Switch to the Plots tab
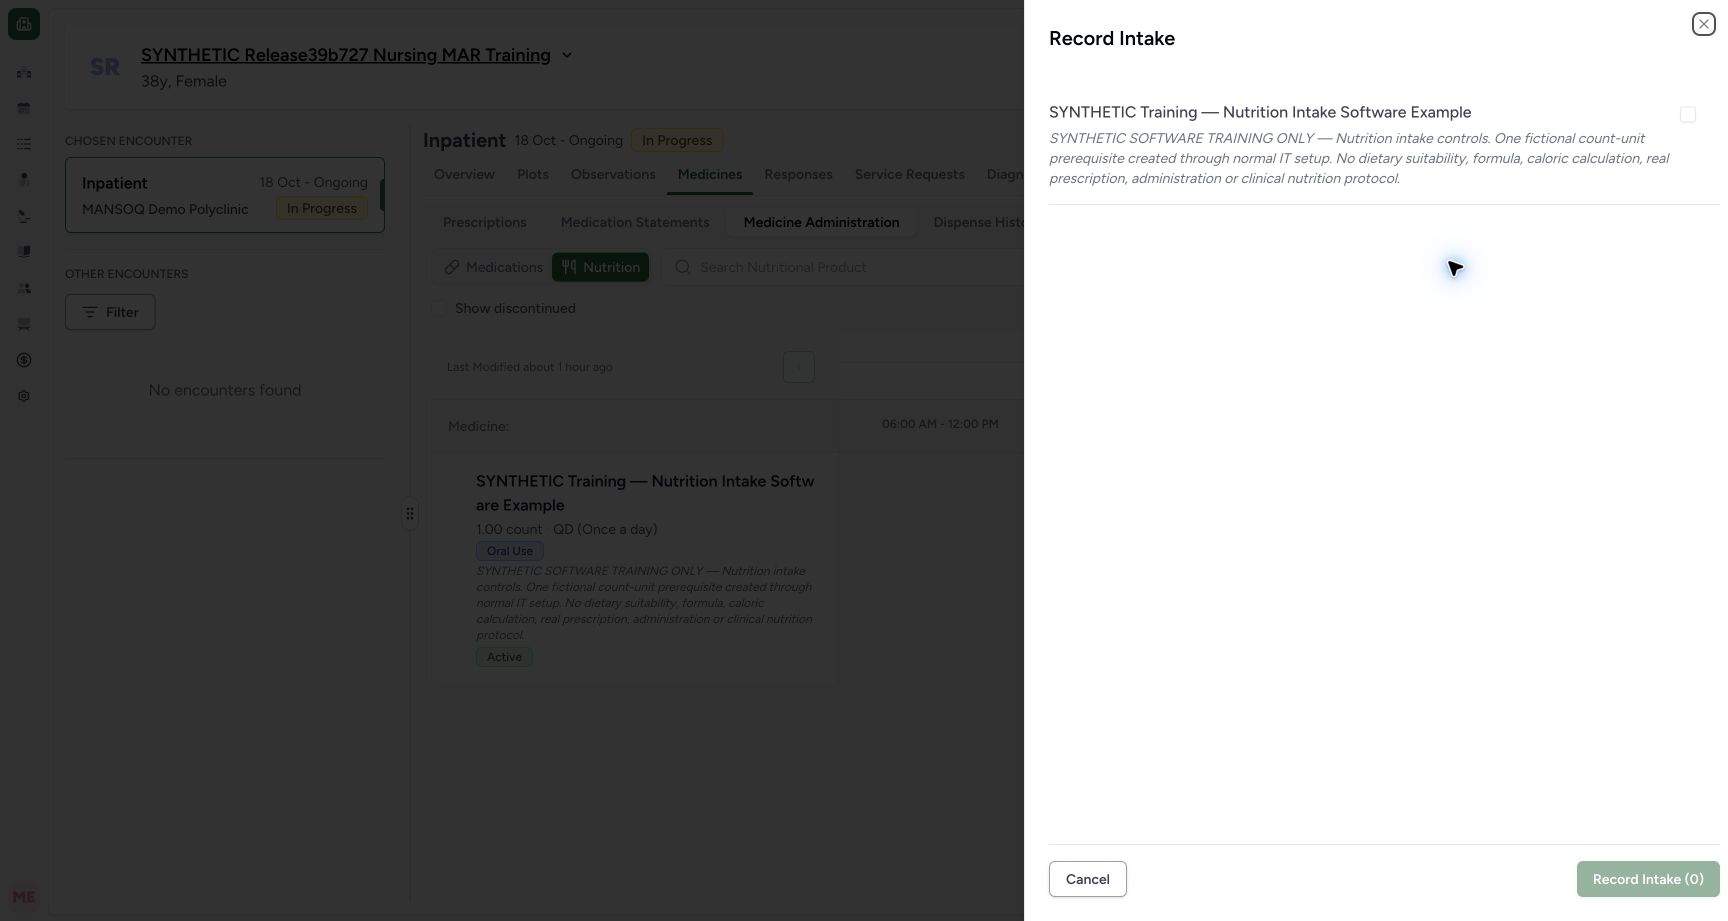 [x=533, y=174]
